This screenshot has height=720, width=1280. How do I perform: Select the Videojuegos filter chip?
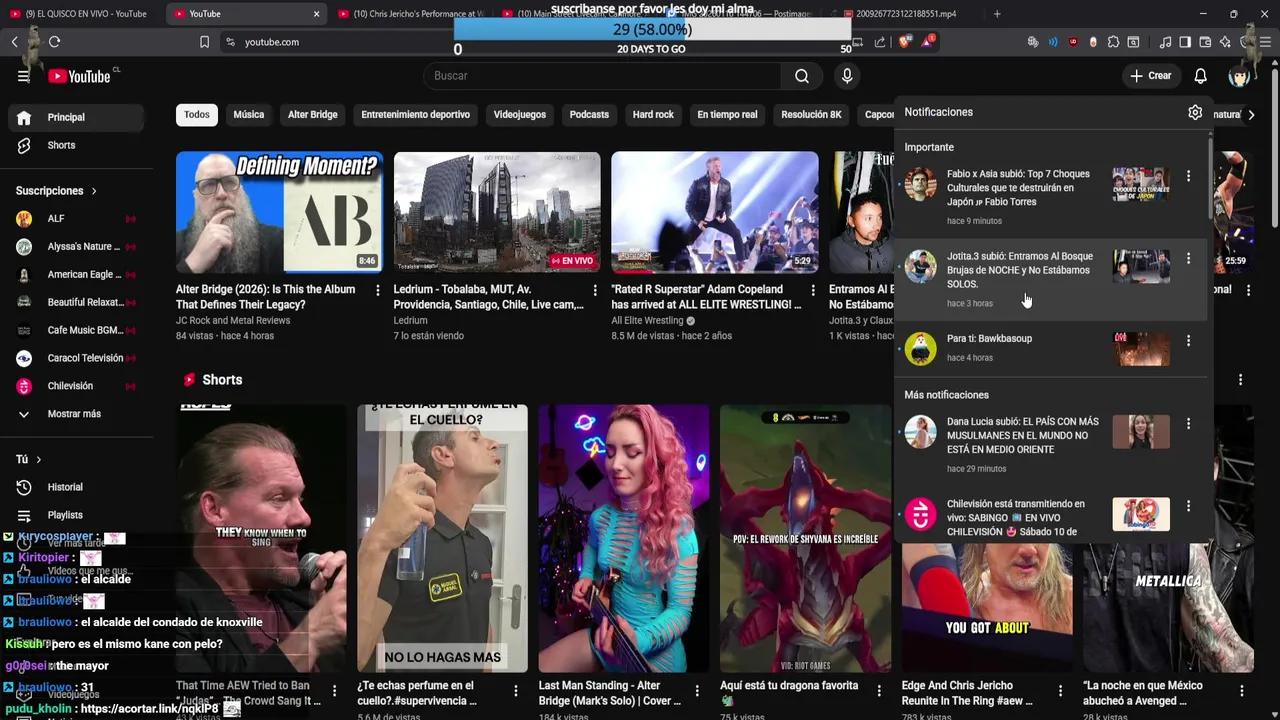pyautogui.click(x=520, y=115)
